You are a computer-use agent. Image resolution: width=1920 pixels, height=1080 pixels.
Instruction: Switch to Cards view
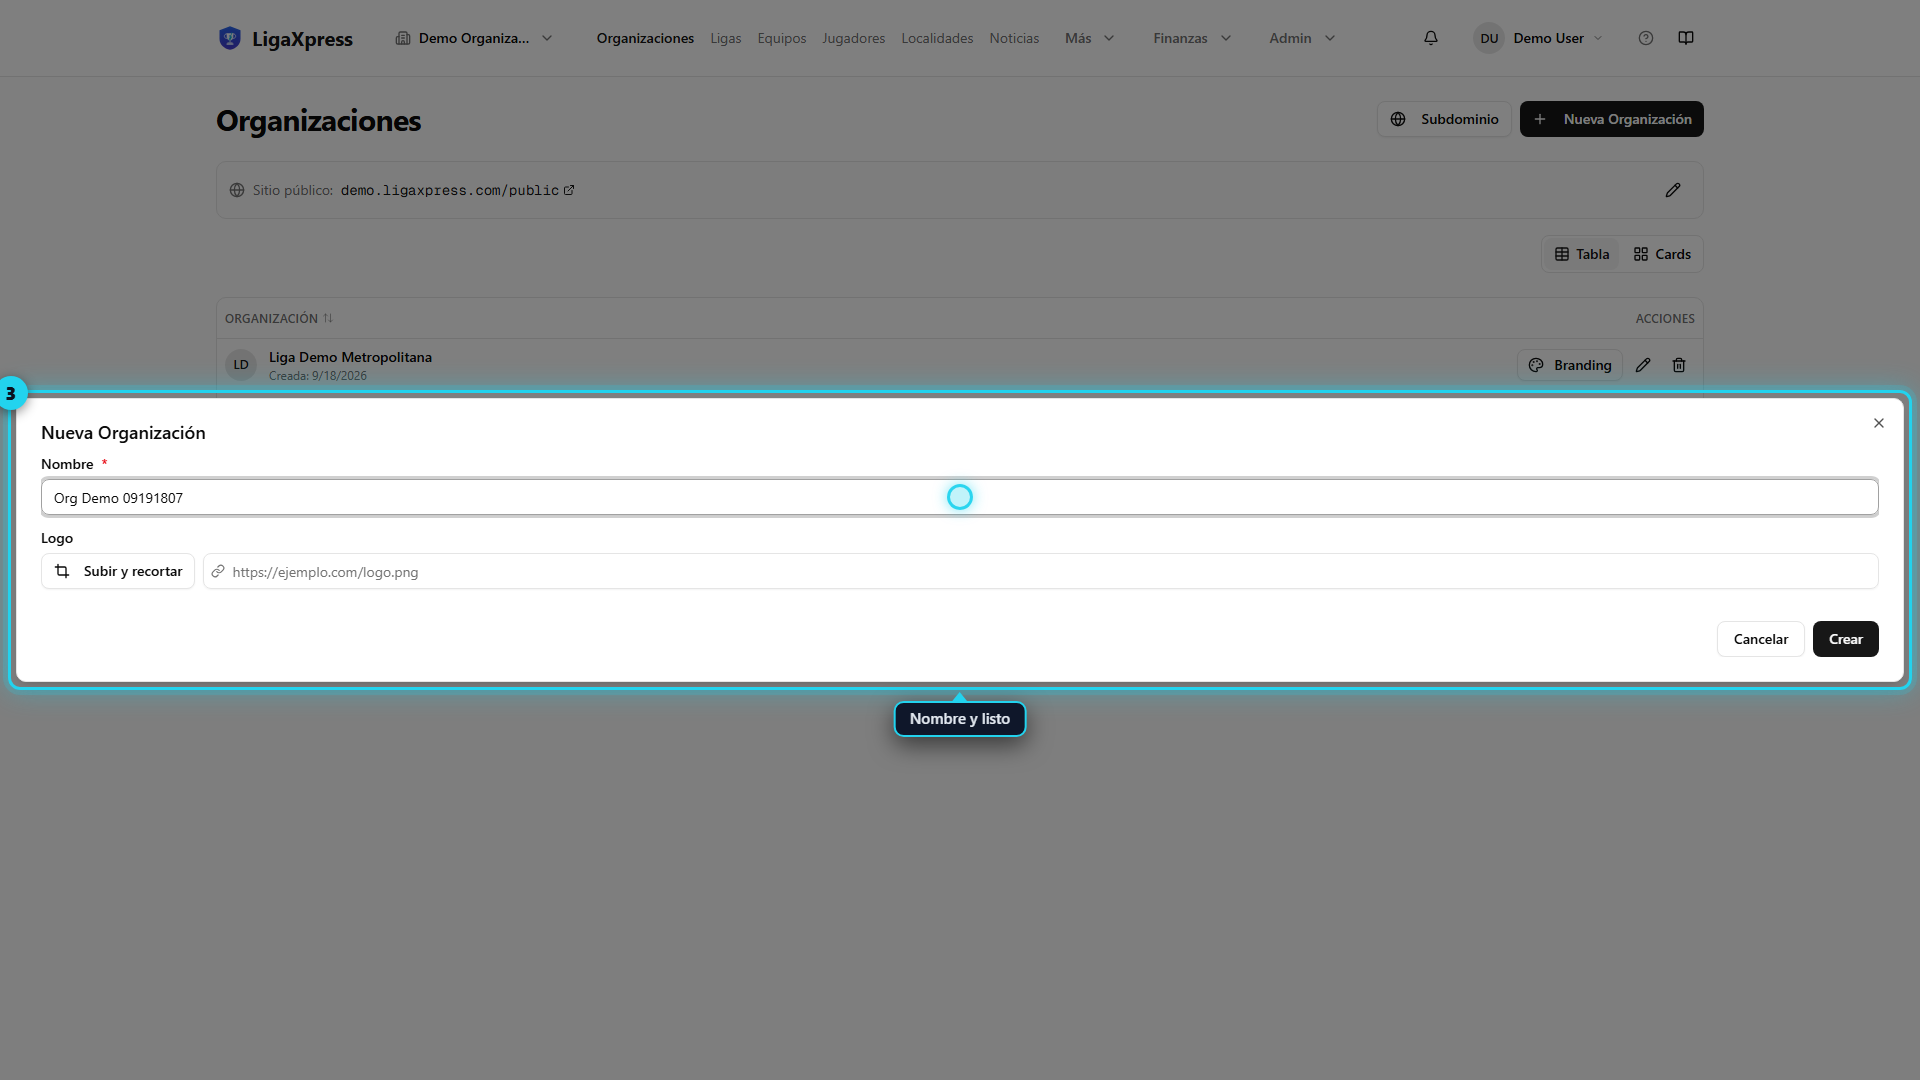[1662, 254]
